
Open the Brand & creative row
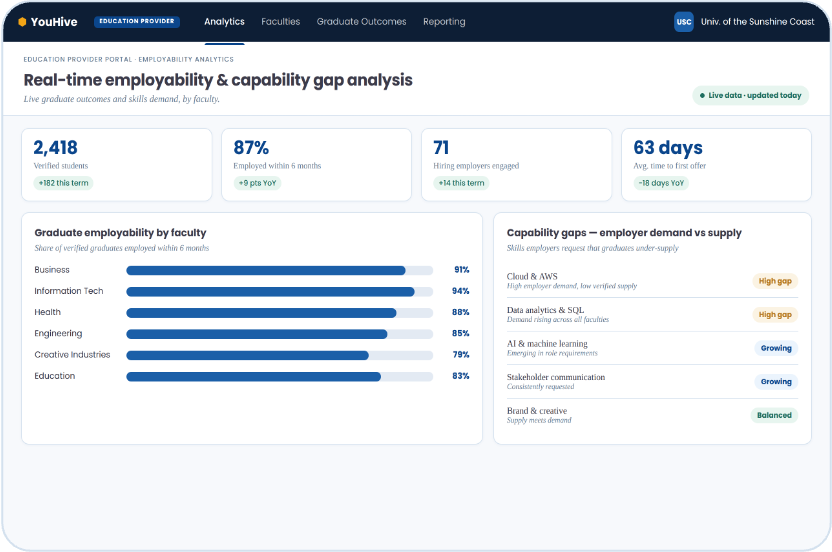[652, 415]
